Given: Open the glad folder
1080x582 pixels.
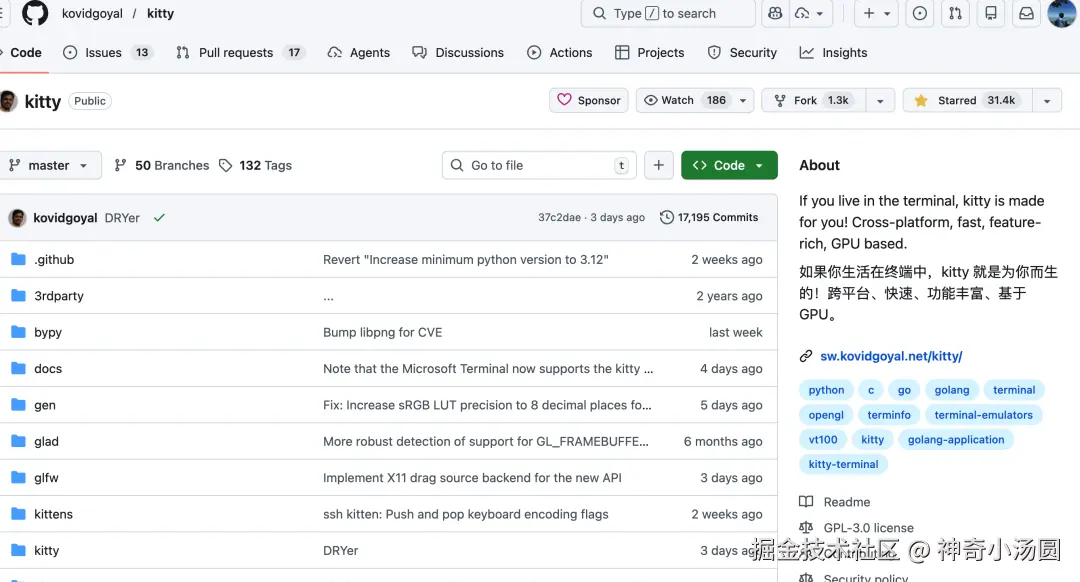Looking at the screenshot, I should [46, 441].
